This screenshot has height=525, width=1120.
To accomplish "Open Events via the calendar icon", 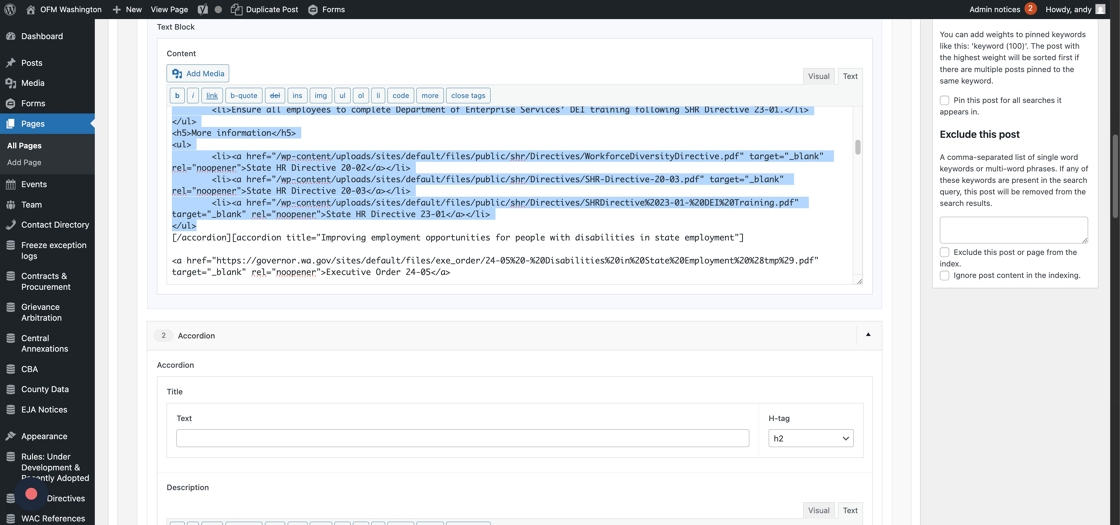I will 11,184.
